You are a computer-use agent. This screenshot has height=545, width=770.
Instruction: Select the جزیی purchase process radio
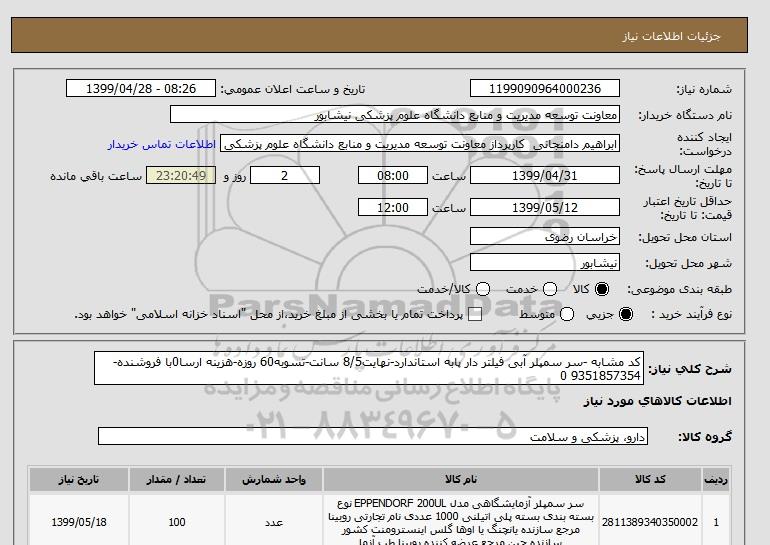pos(626,314)
